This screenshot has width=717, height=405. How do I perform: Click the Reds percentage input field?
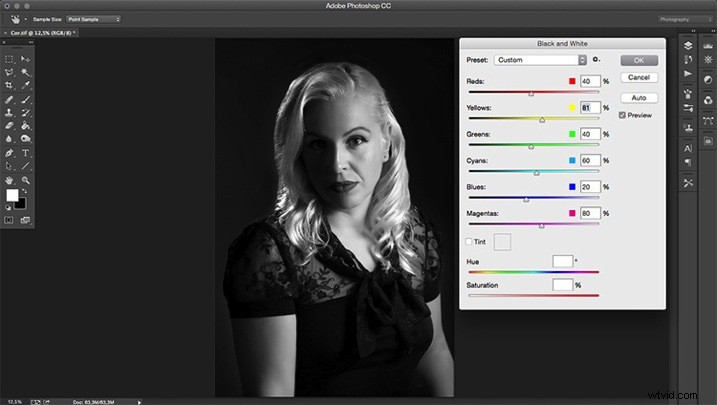(590, 81)
